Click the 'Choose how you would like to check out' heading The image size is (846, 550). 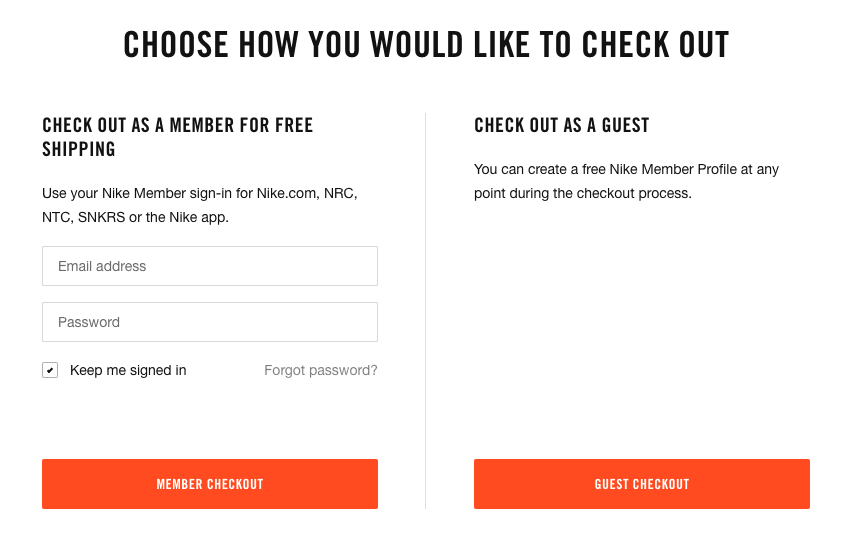(426, 44)
